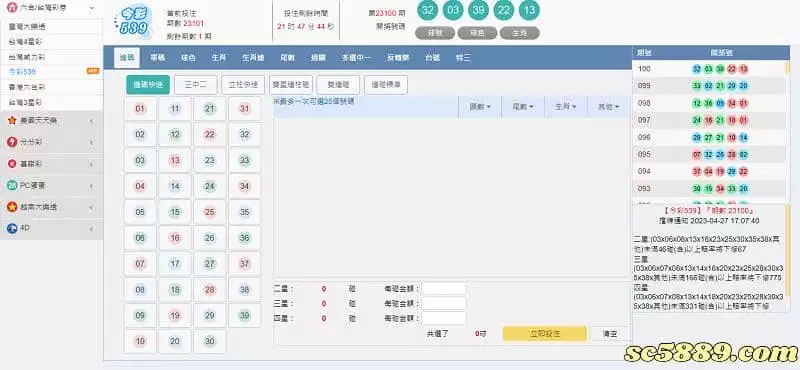Expand the 越南大樂透 sidebar group
800x370 pixels.
click(x=51, y=207)
